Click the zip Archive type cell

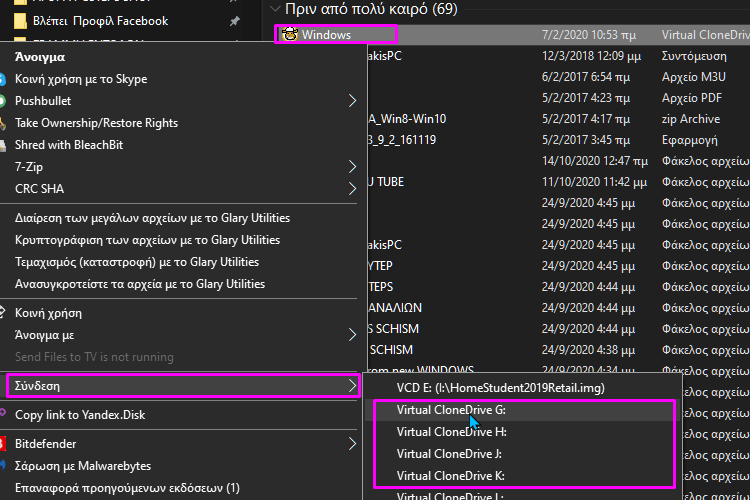click(691, 119)
